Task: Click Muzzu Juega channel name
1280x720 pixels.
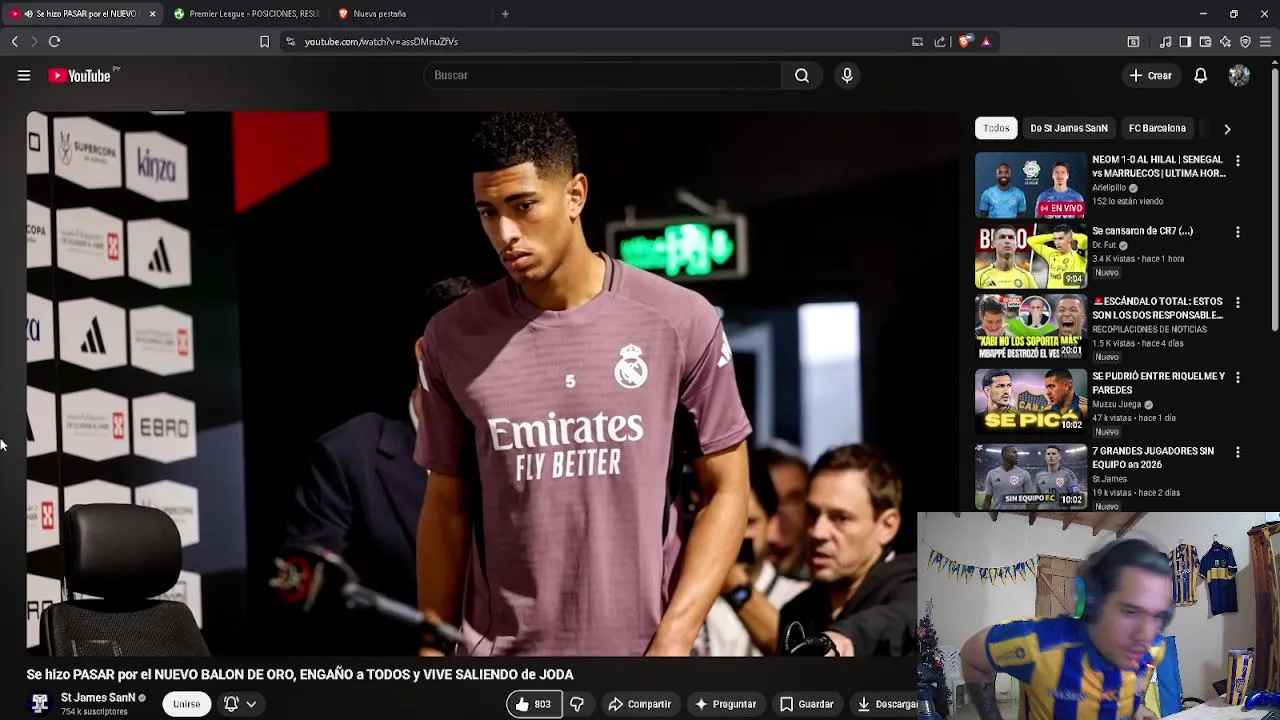Action: click(x=1116, y=405)
